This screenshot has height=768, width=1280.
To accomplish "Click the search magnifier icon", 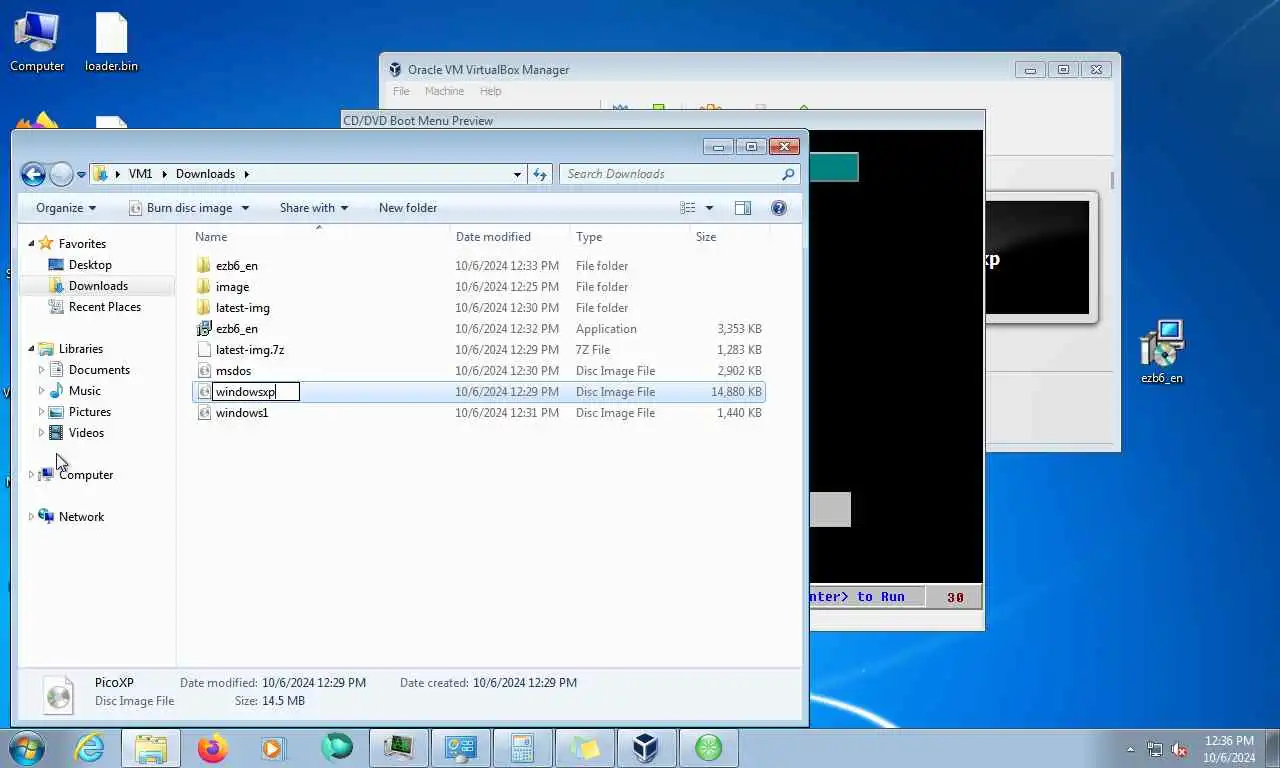I will [x=788, y=174].
